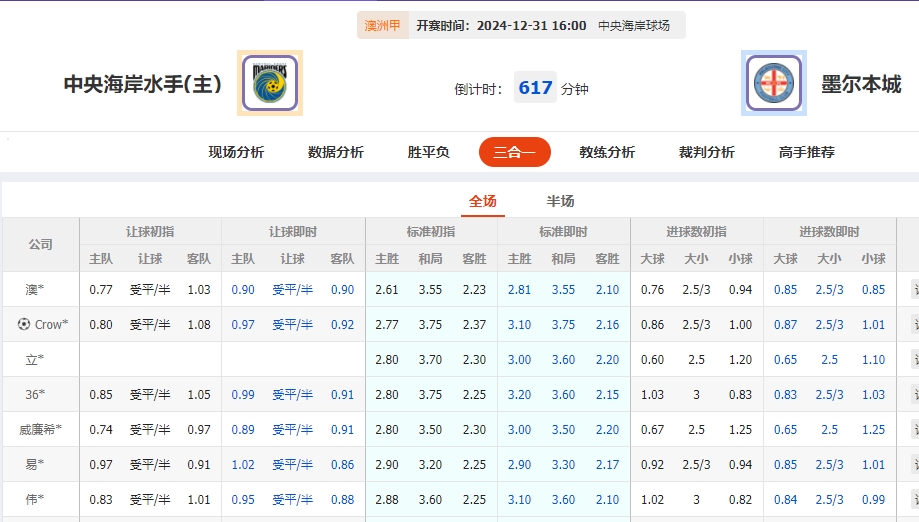
Task: Open the 威廉希* company row
Action: [x=40, y=430]
